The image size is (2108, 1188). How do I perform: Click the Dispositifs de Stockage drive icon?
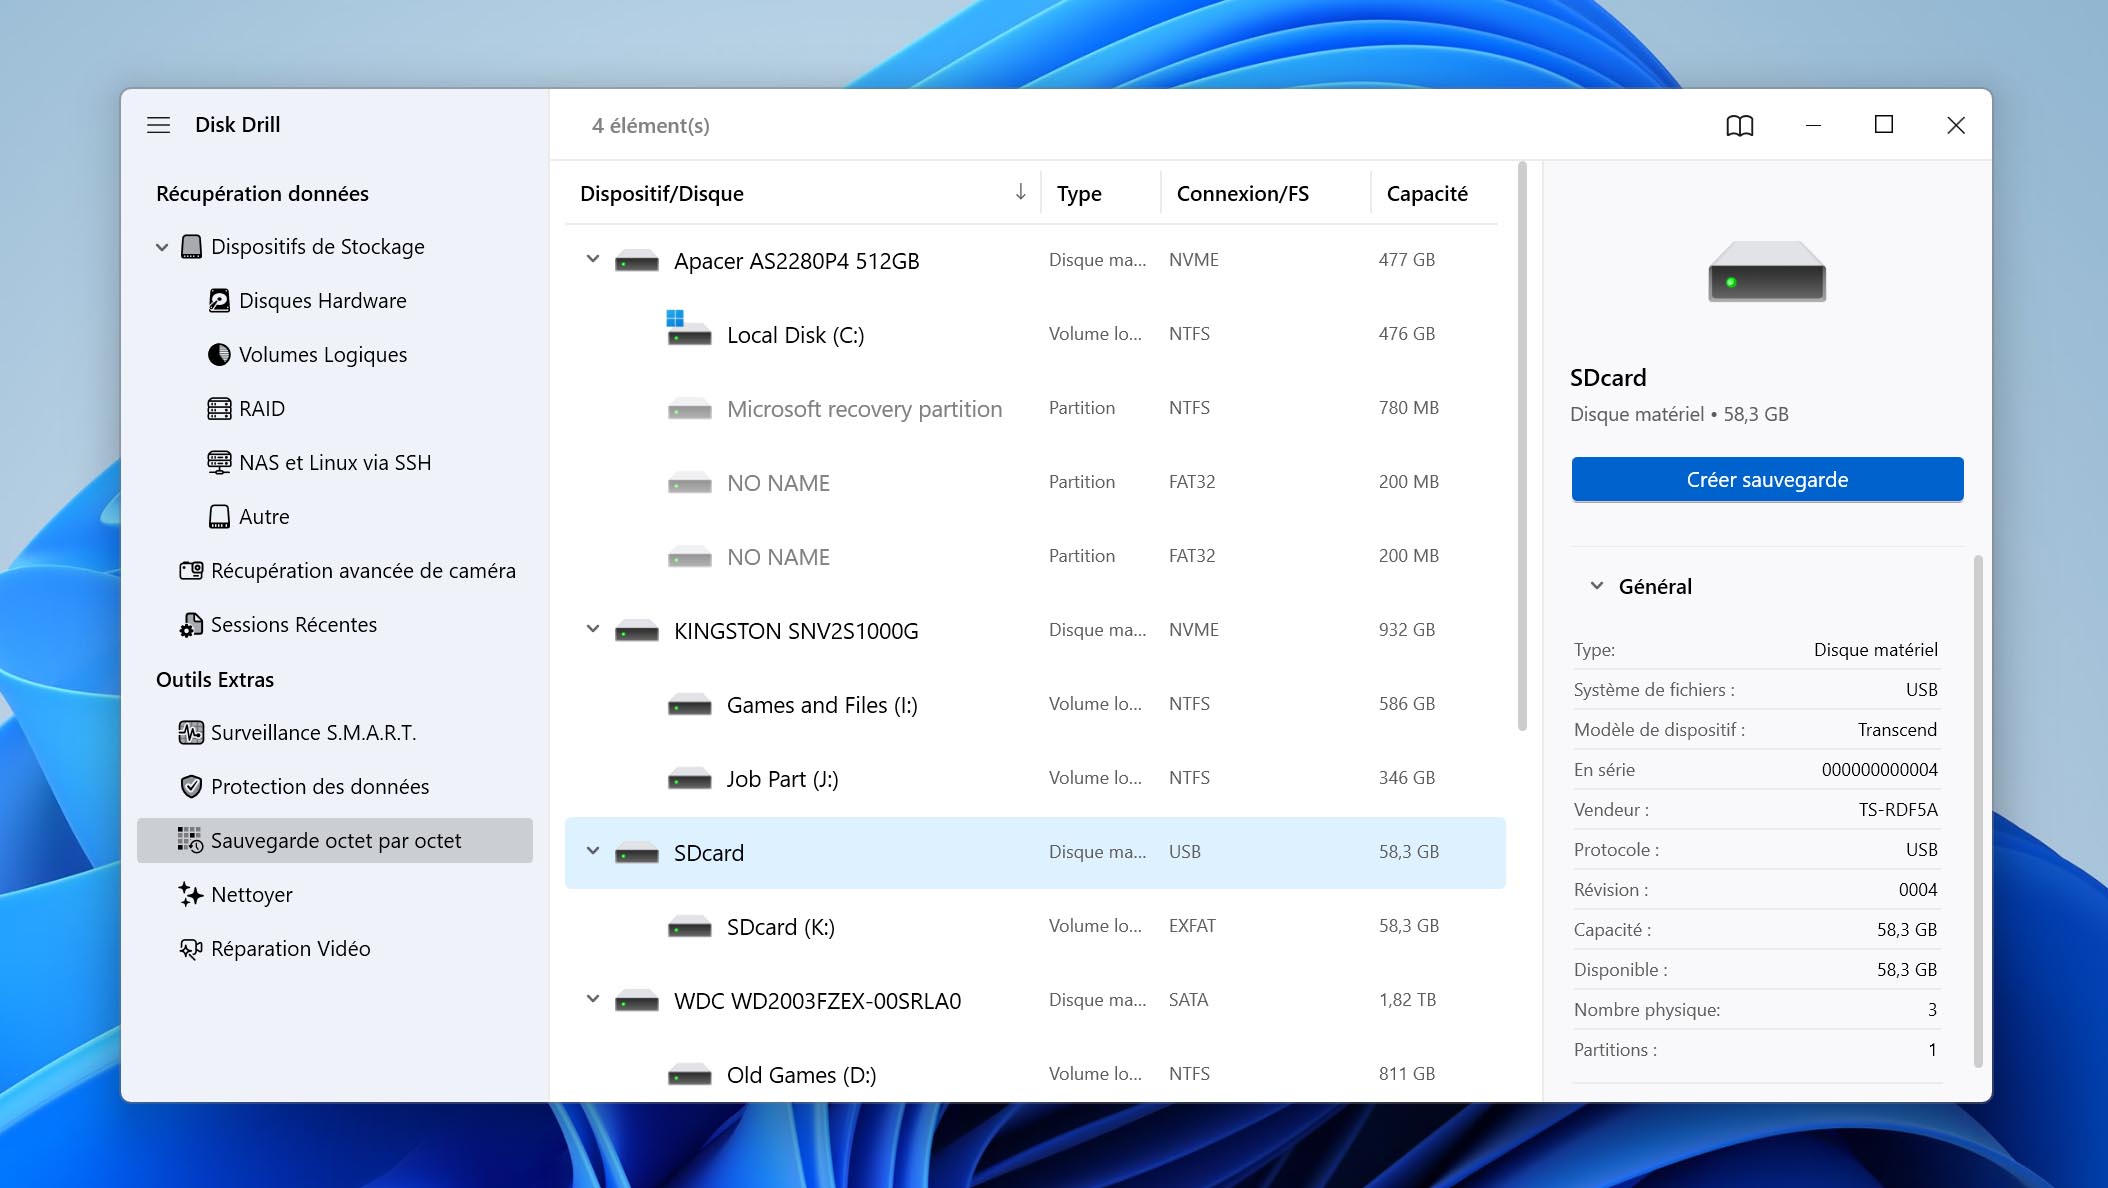(x=191, y=247)
